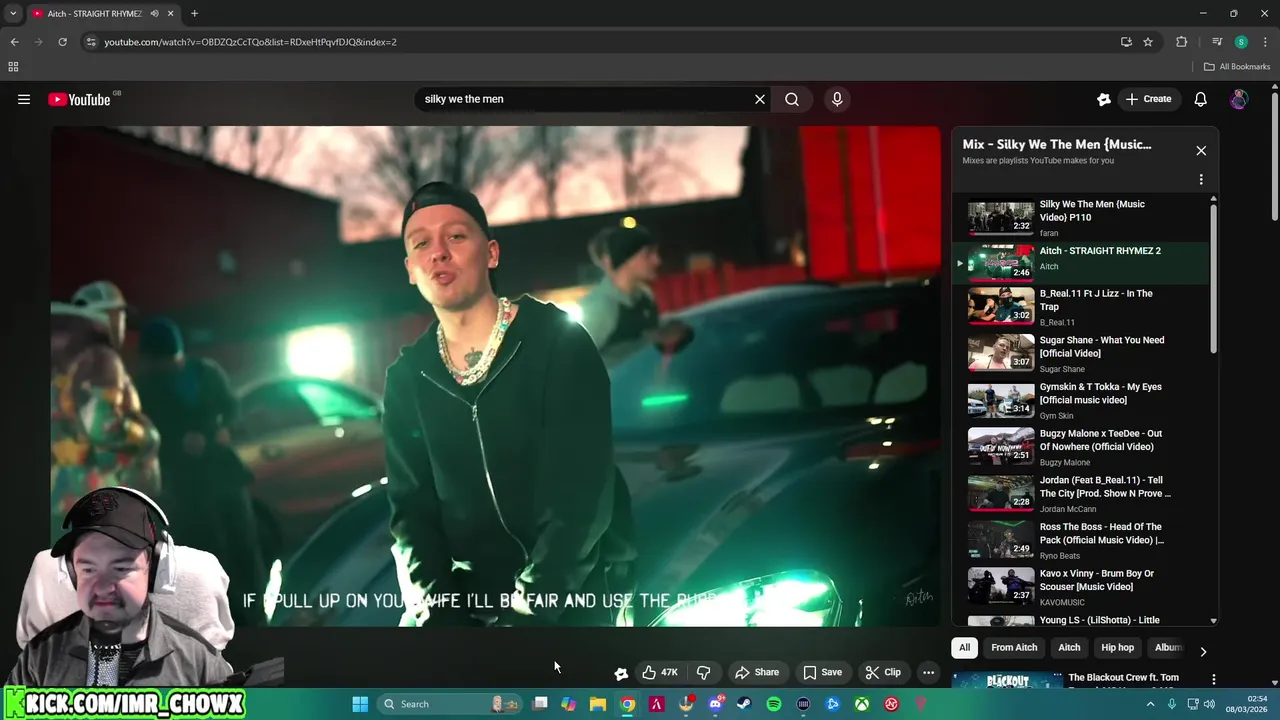Select the Aitch filter chip
Image resolution: width=1280 pixels, height=720 pixels.
click(1069, 647)
